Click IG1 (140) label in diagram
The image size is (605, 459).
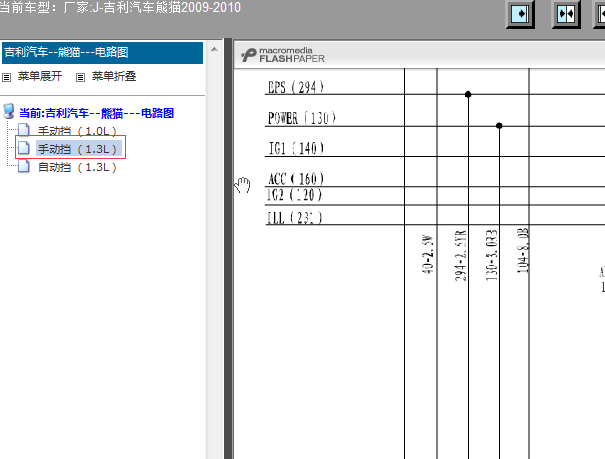click(x=296, y=148)
